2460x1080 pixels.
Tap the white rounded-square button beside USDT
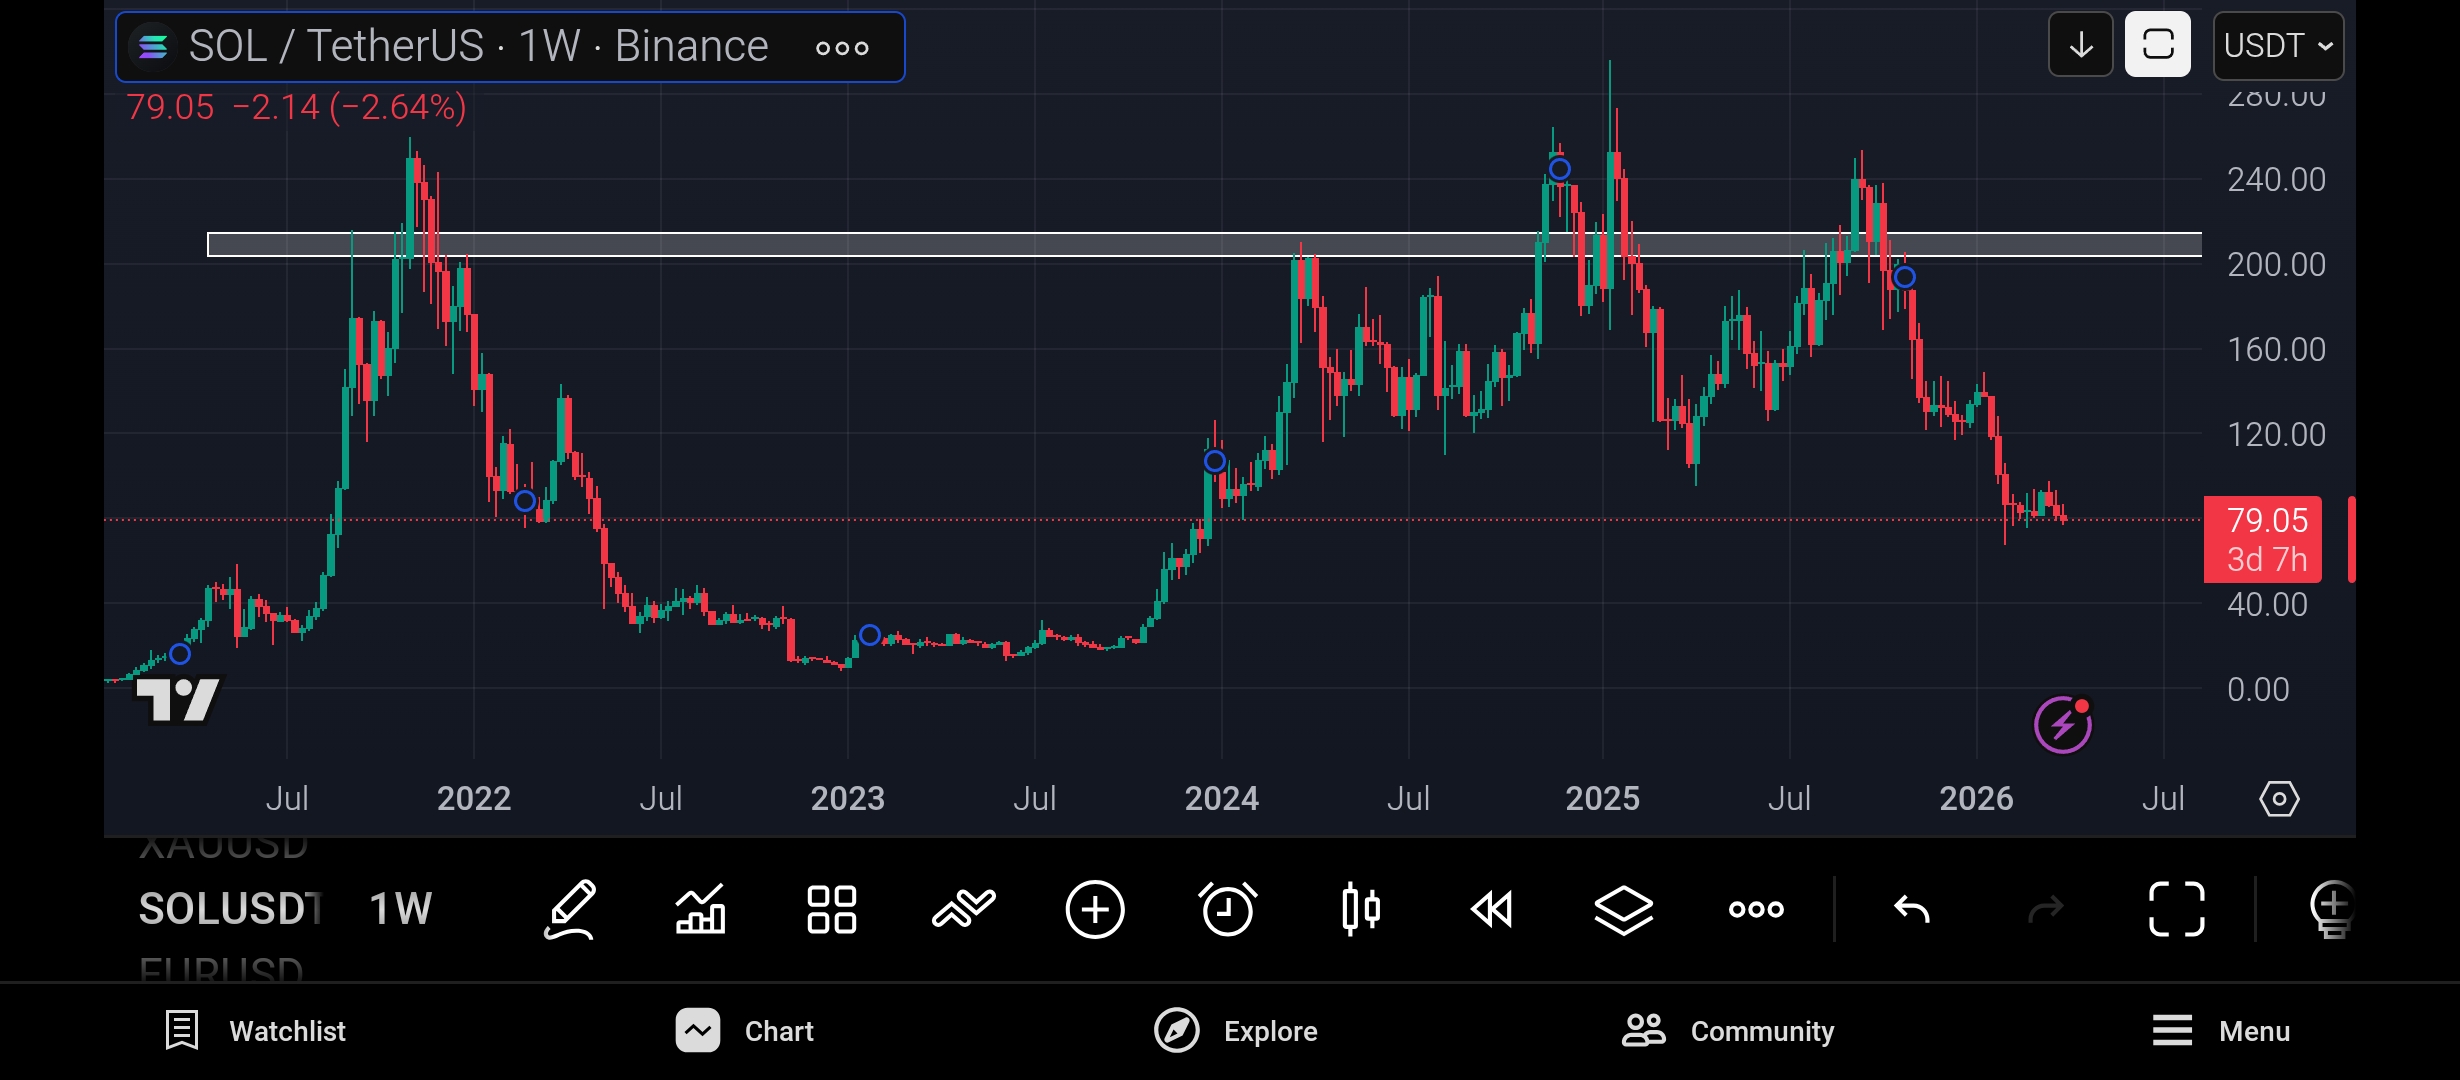(x=2158, y=45)
